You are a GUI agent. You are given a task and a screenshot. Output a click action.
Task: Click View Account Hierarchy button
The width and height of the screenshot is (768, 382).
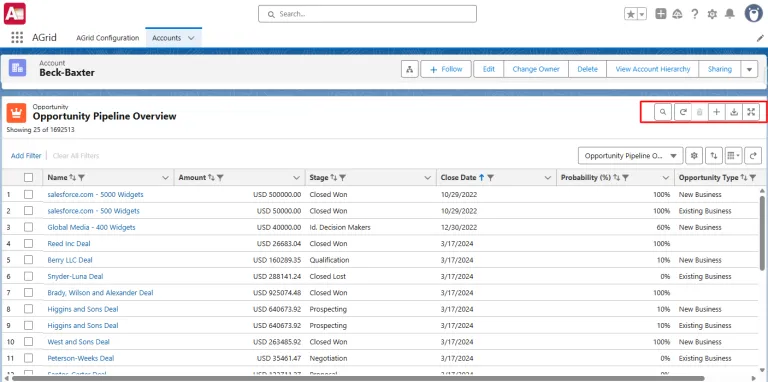653,69
